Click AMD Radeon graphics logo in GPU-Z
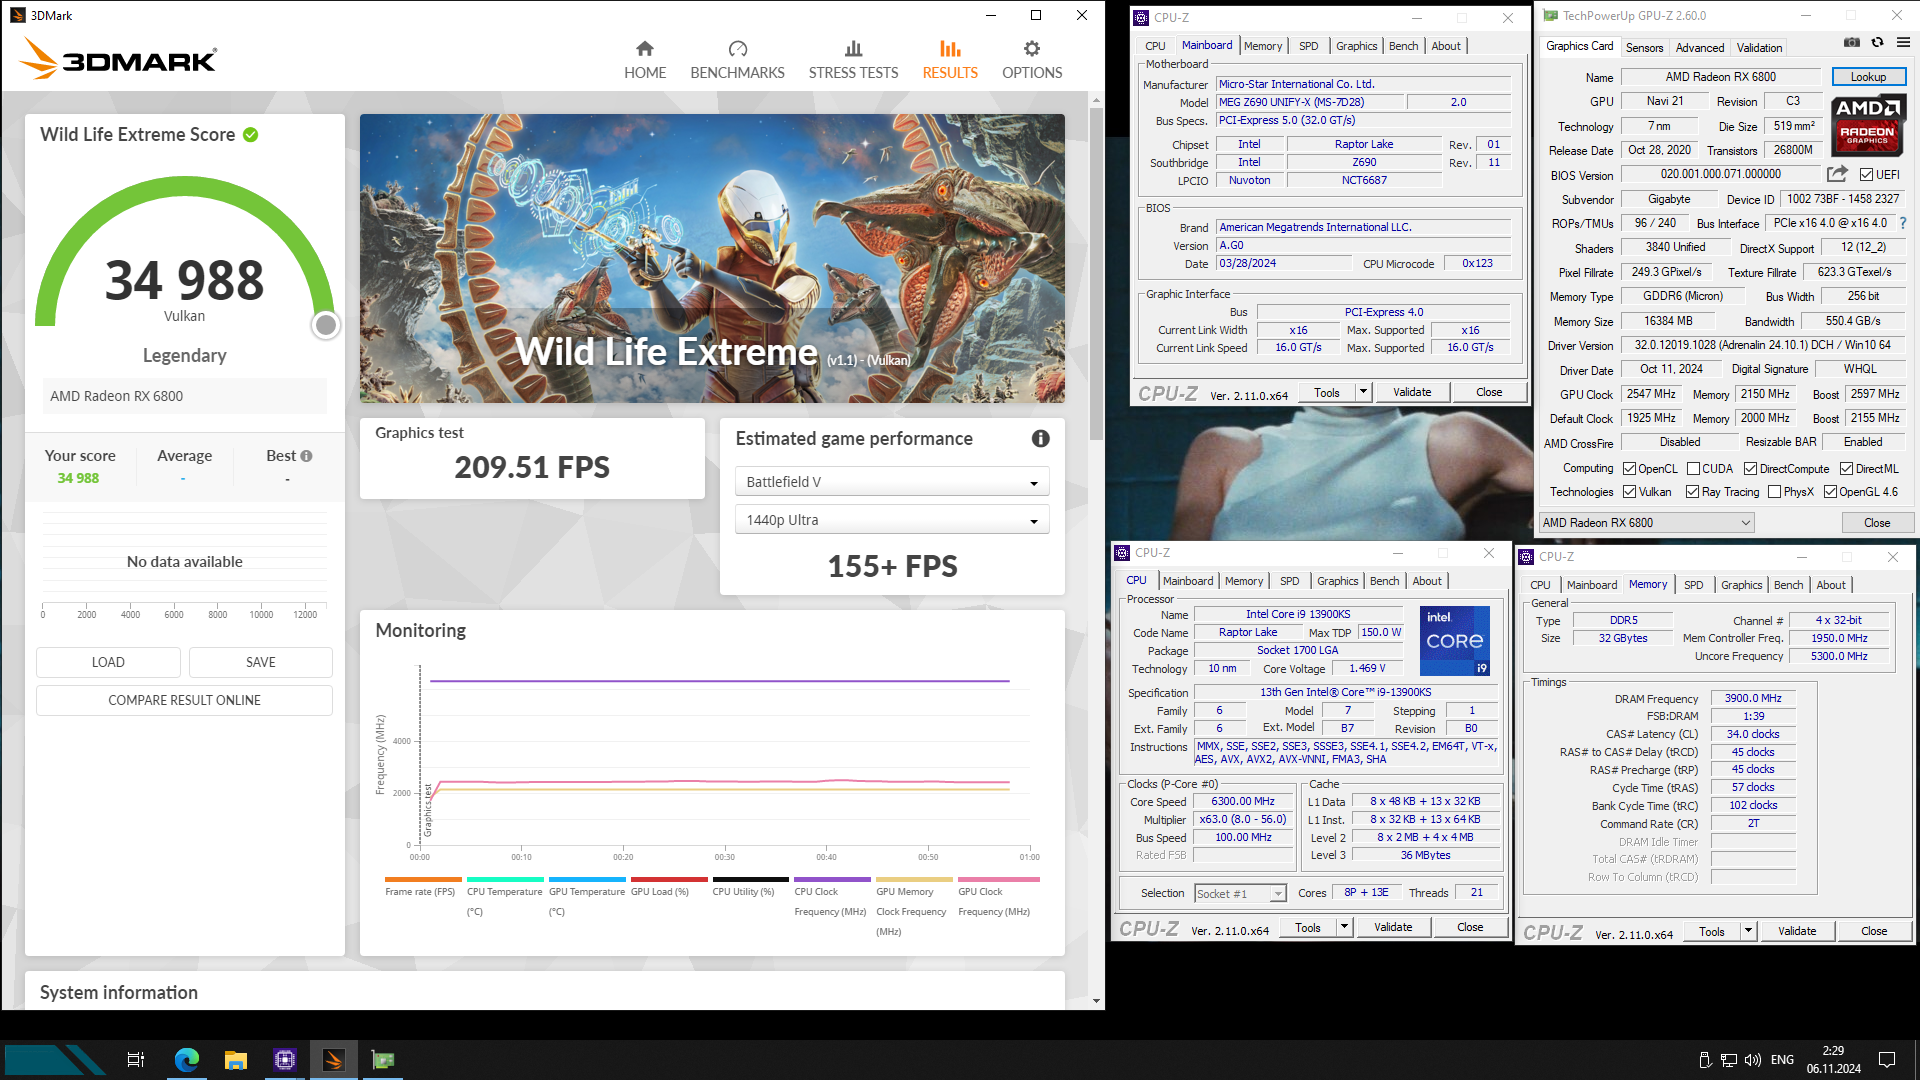Viewport: 1920px width, 1080px height. 1867,125
